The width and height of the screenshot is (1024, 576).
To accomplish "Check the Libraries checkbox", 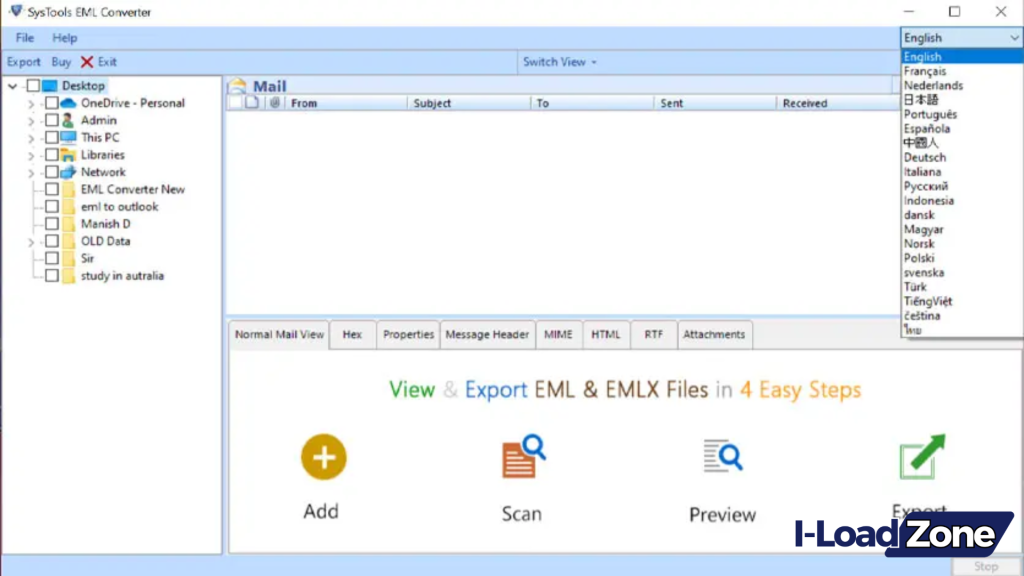I will click(52, 155).
